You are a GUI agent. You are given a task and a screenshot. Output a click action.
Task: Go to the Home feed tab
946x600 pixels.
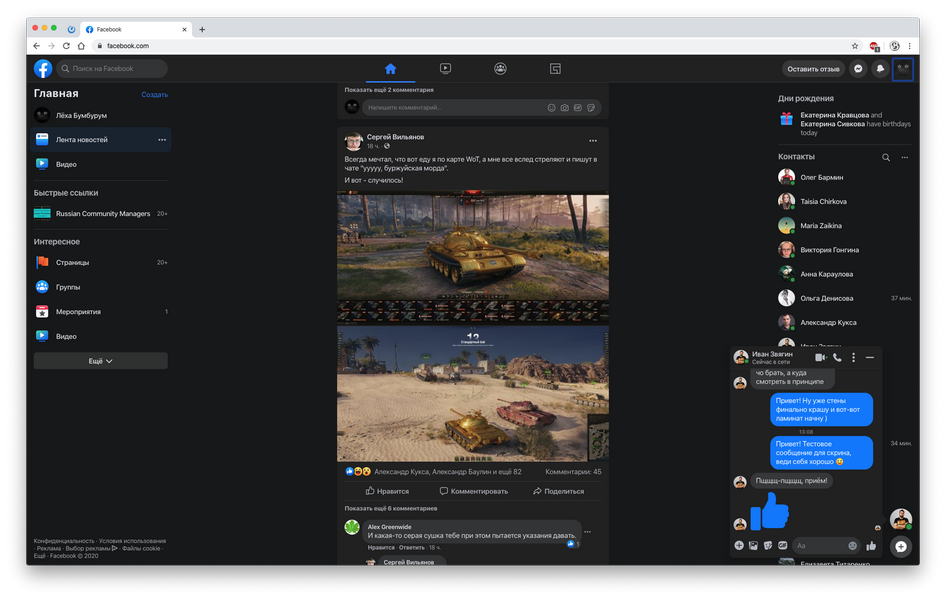(x=390, y=69)
